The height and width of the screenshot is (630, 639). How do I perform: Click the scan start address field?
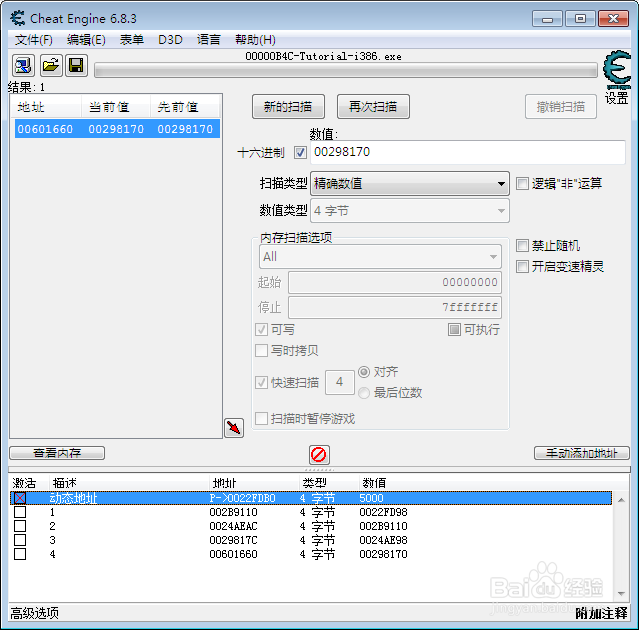394,282
